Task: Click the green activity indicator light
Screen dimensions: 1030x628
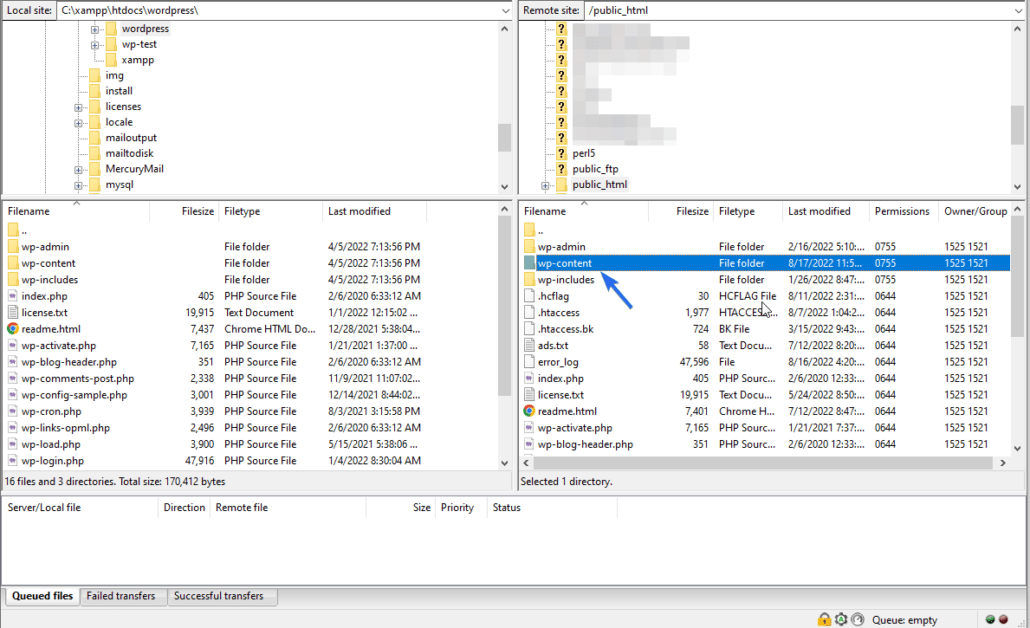Action: [991, 619]
